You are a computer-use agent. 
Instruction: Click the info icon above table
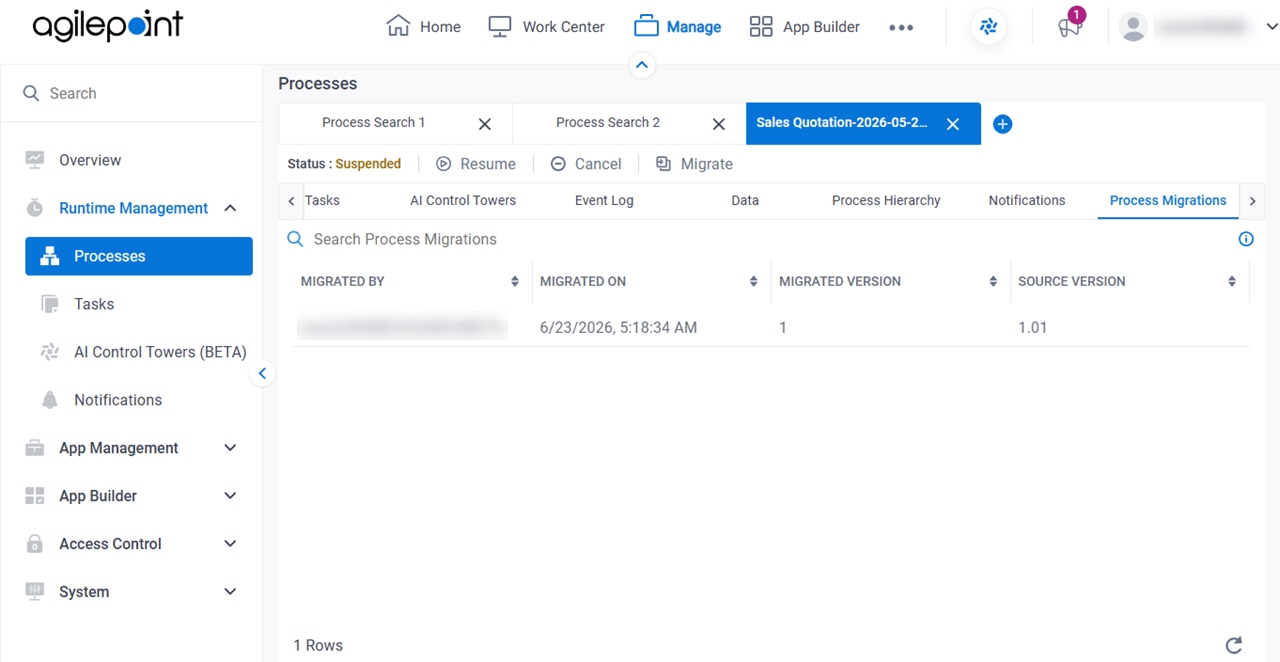(x=1246, y=239)
